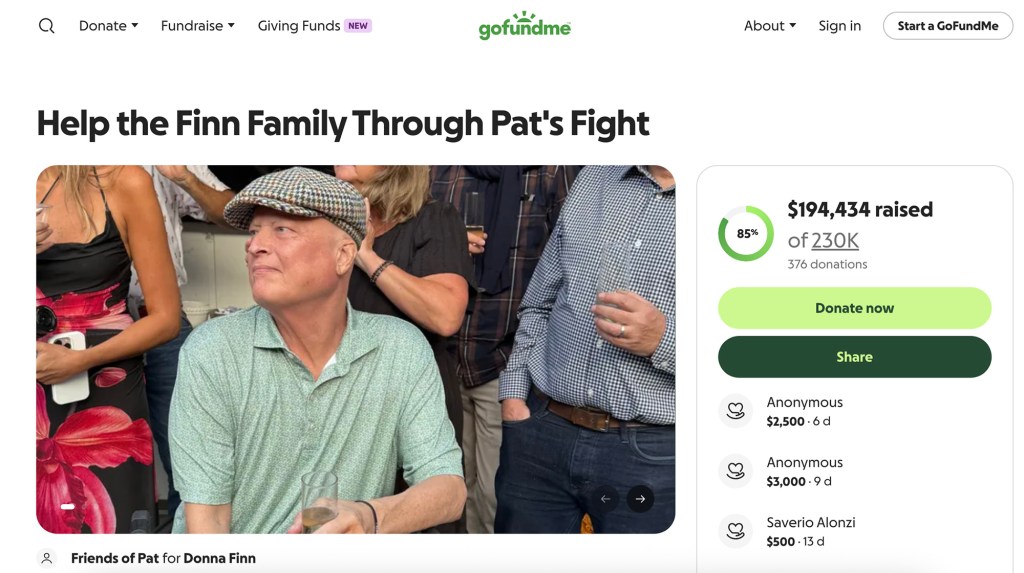Click heart-hand icon beside $3,000 donation
Screen dimensions: 1024x573
pos(736,471)
